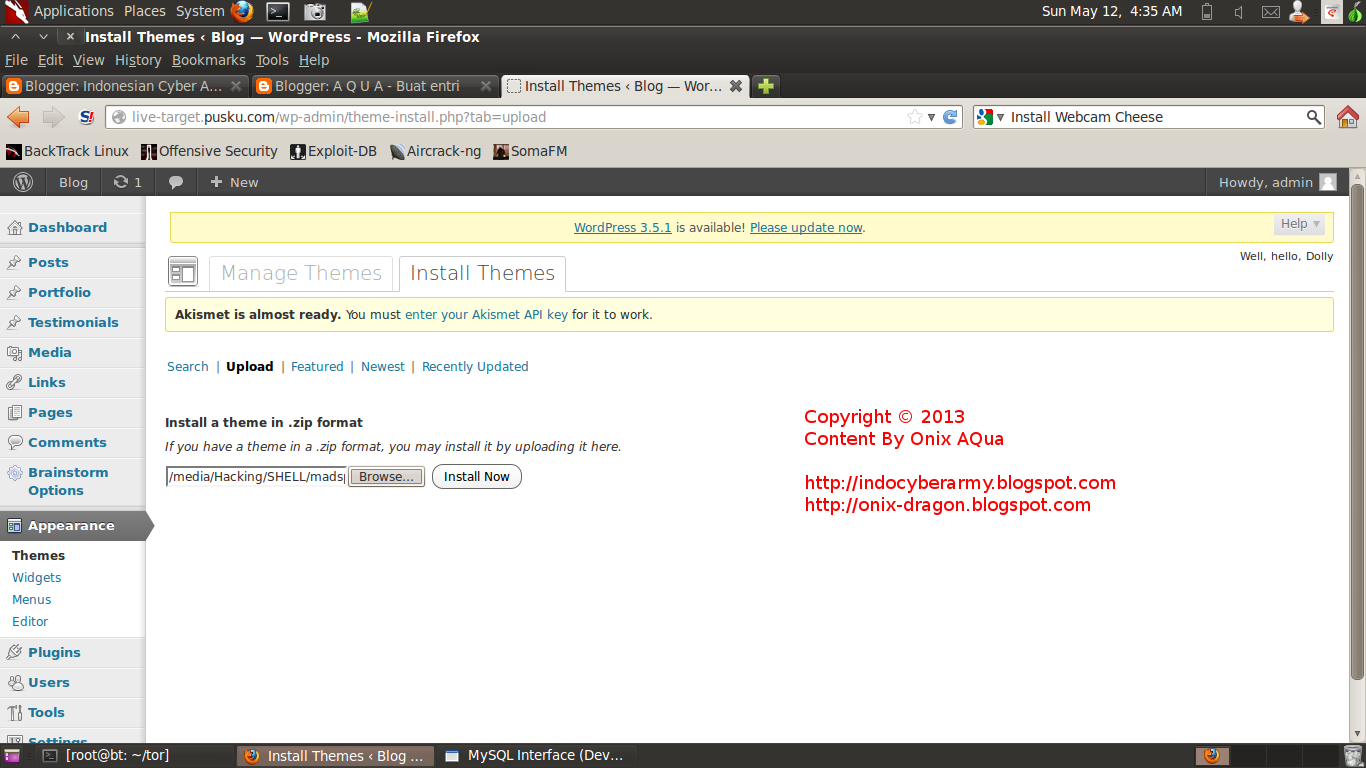Switch to Blogger Indonesian Cyber tab
Screen dimensions: 1366x768
click(124, 86)
